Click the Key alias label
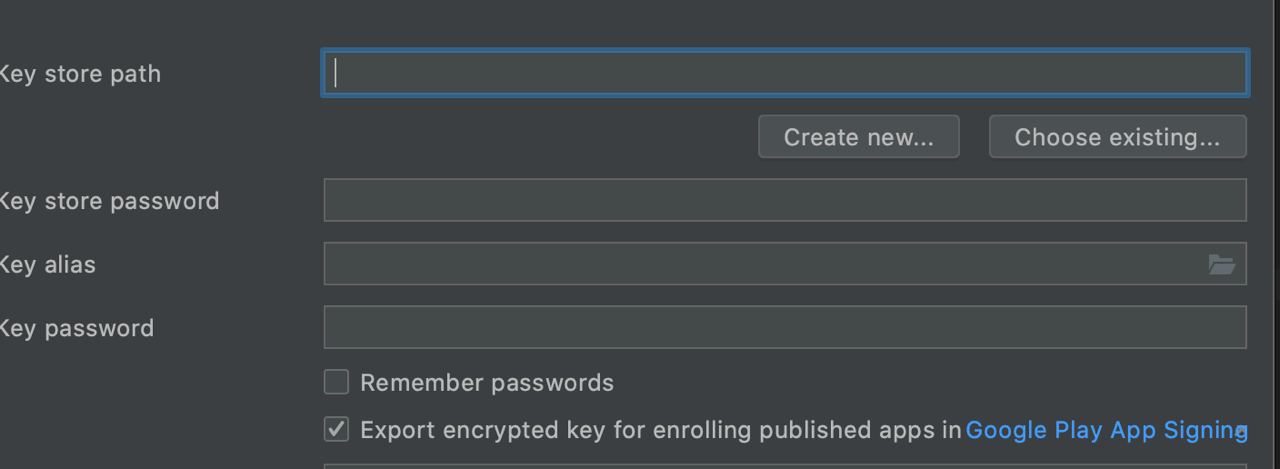 (48, 265)
